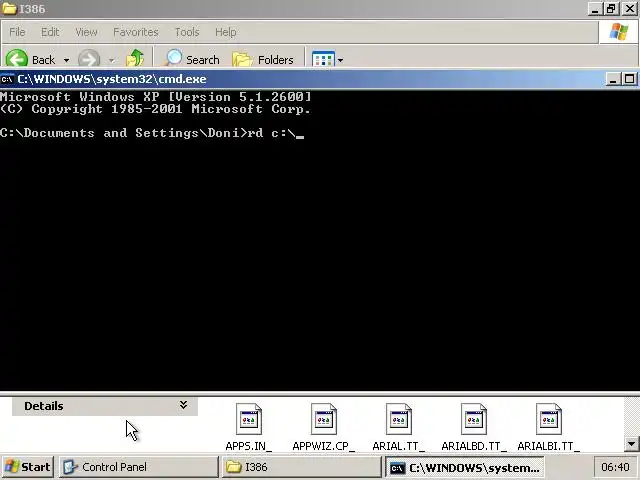Open the View menu
The width and height of the screenshot is (640, 480).
[x=87, y=32]
